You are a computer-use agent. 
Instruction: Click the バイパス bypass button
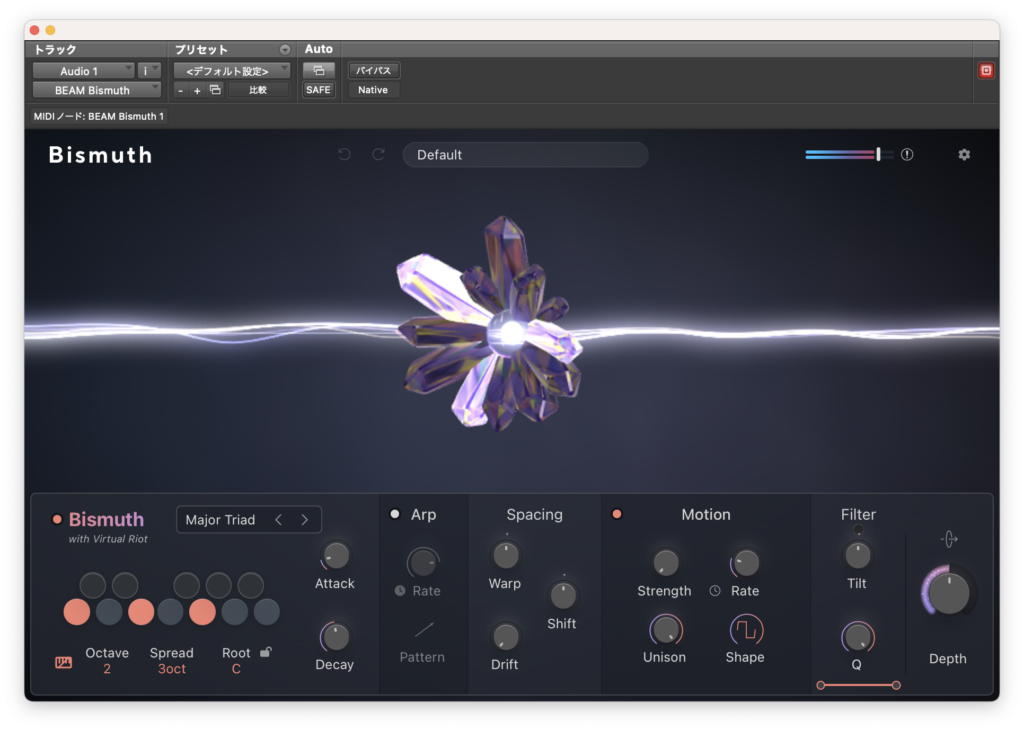pos(374,71)
